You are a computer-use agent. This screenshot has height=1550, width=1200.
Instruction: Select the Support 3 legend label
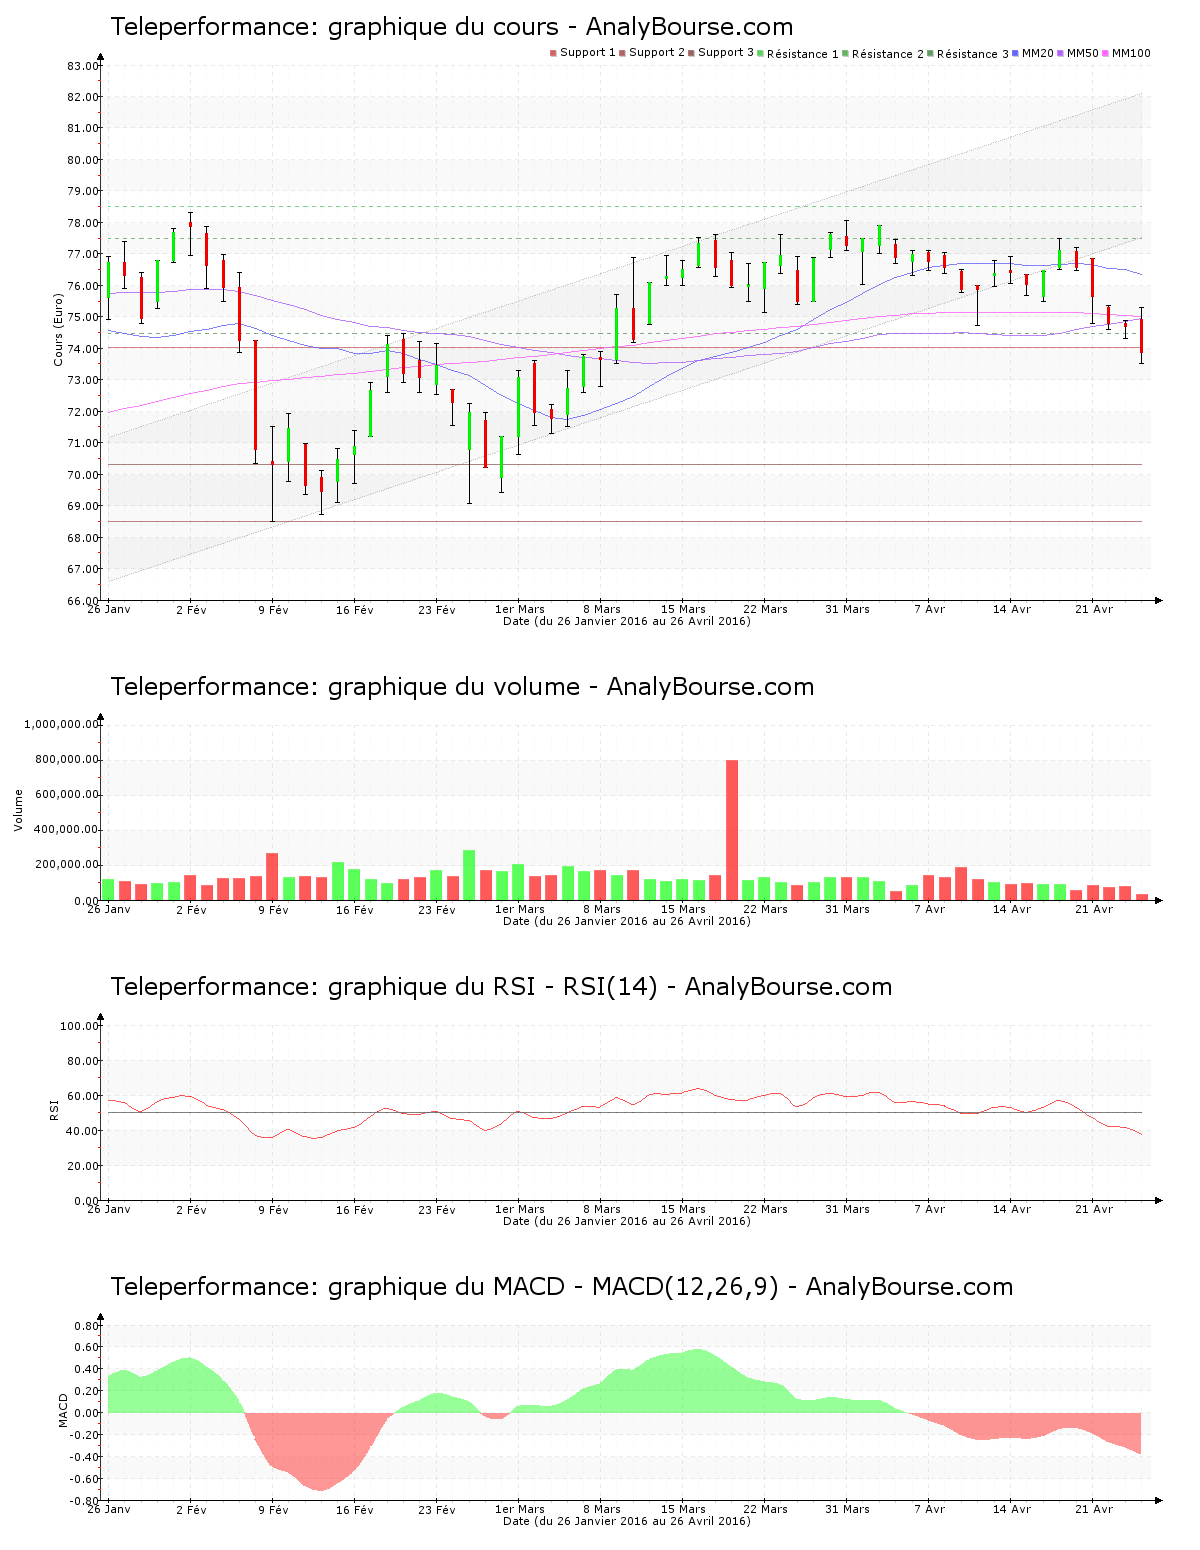[x=726, y=53]
